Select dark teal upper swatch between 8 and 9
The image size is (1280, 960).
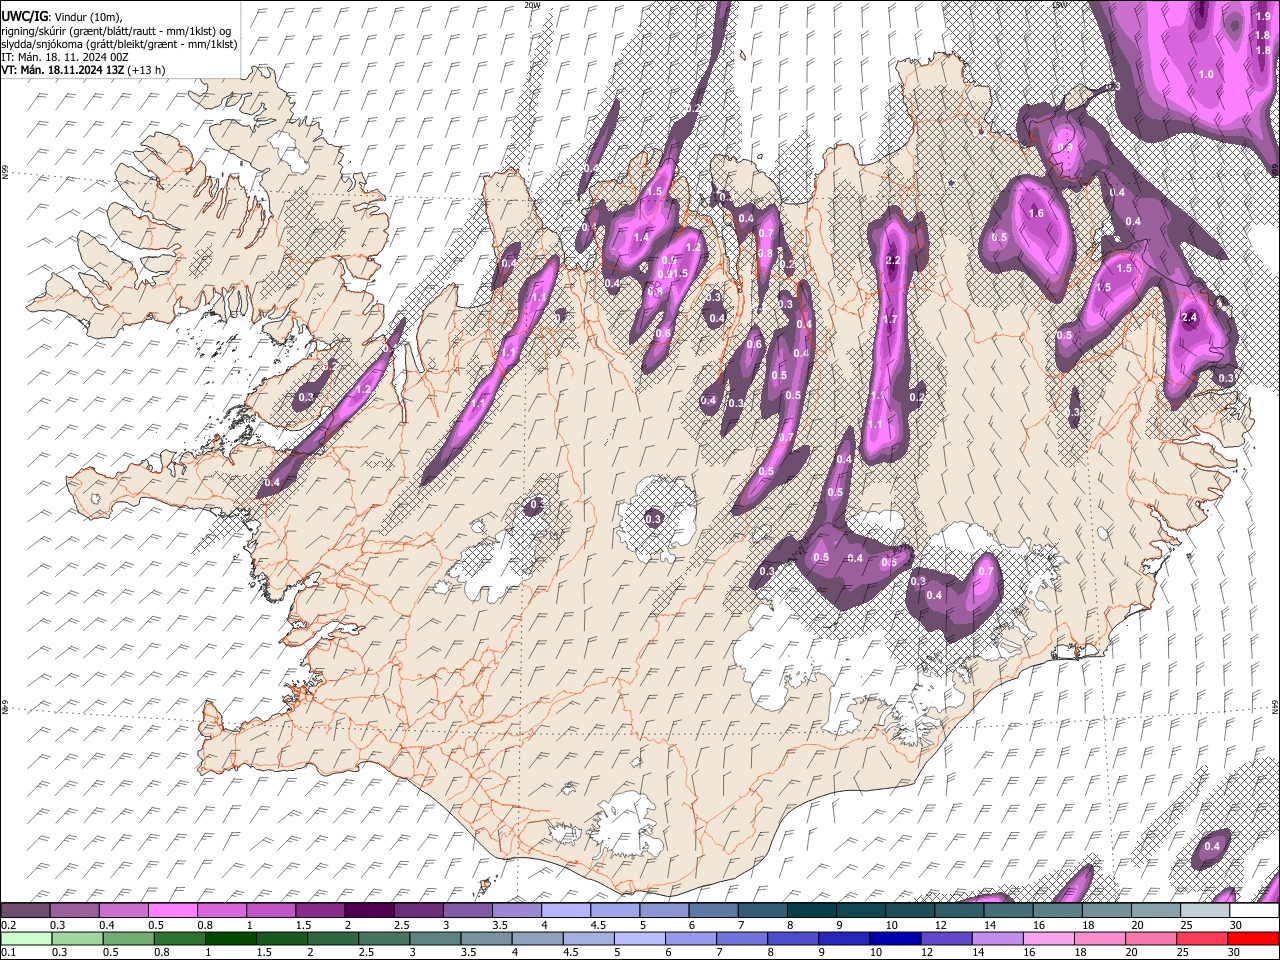coord(810,910)
